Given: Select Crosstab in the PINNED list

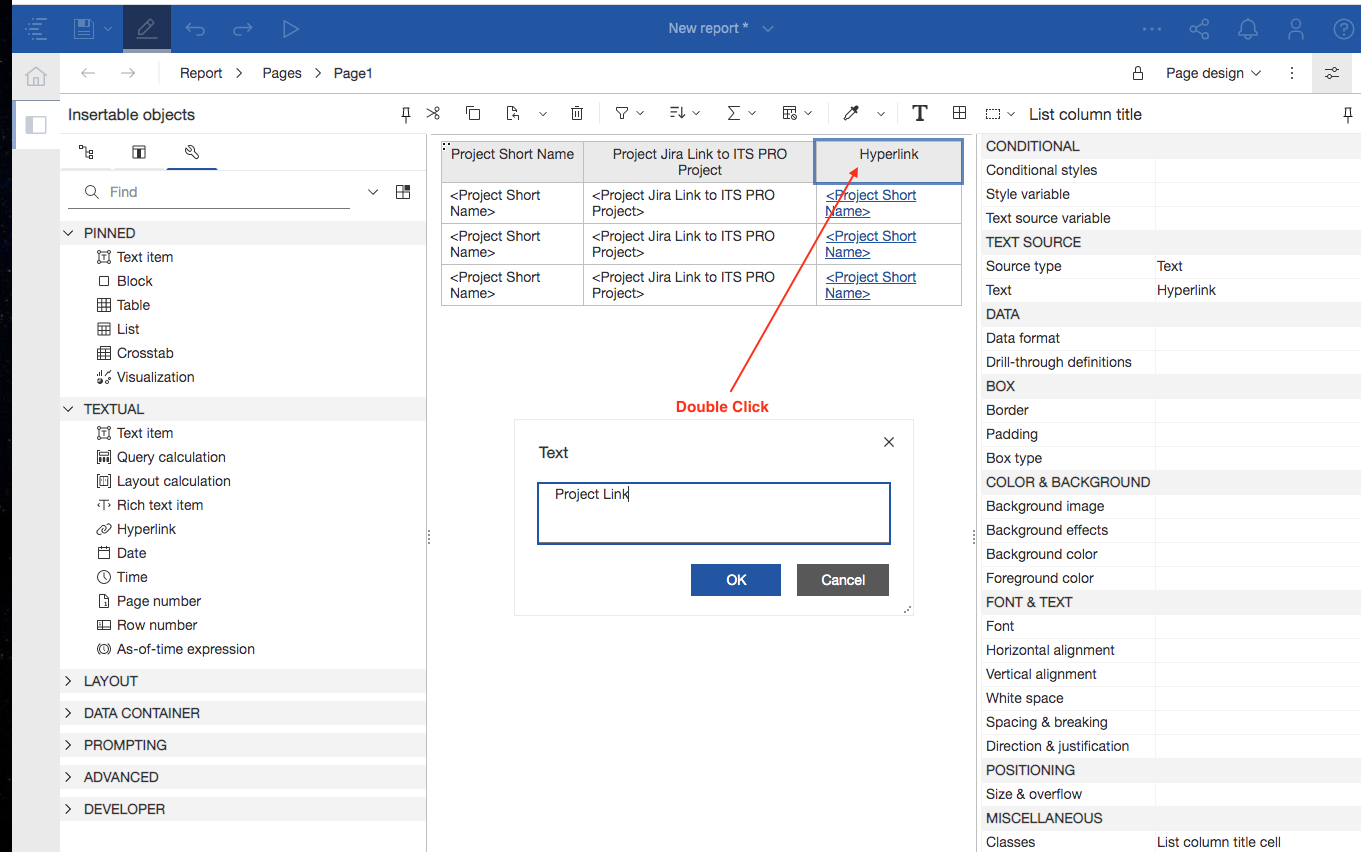Looking at the screenshot, I should (135, 353).
